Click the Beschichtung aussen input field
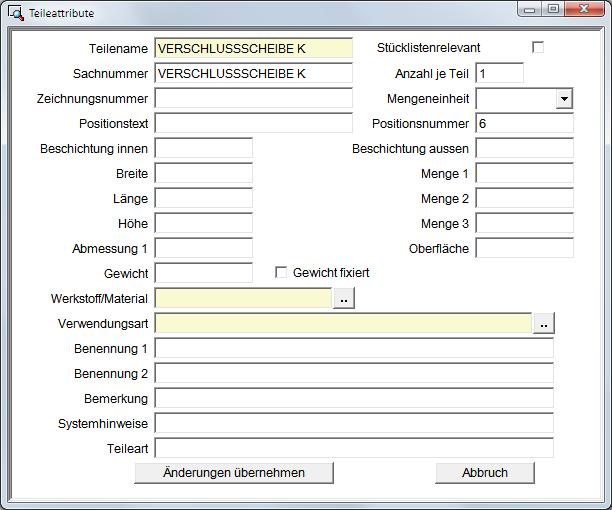The width and height of the screenshot is (612, 510). tap(524, 148)
